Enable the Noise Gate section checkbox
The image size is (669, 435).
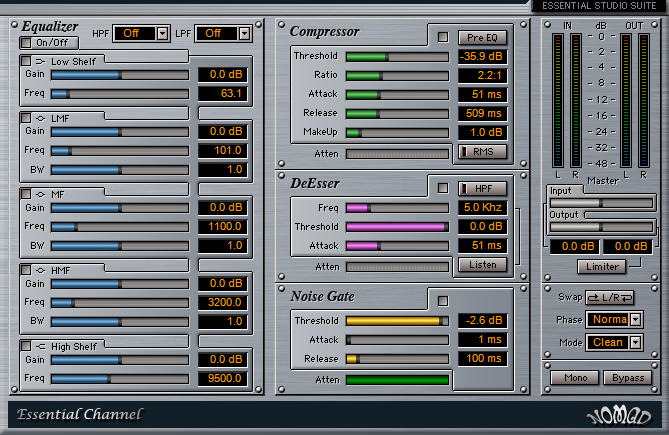pyautogui.click(x=443, y=301)
